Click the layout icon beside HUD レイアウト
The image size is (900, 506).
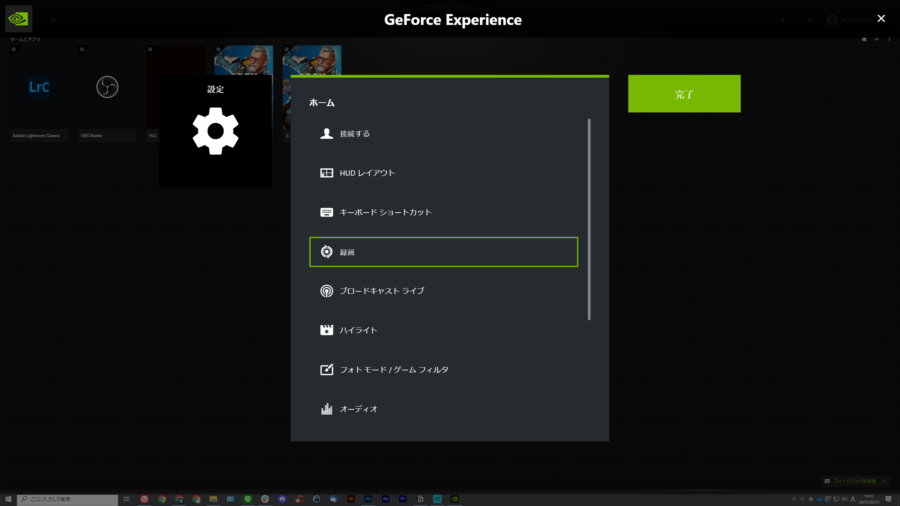[326, 173]
